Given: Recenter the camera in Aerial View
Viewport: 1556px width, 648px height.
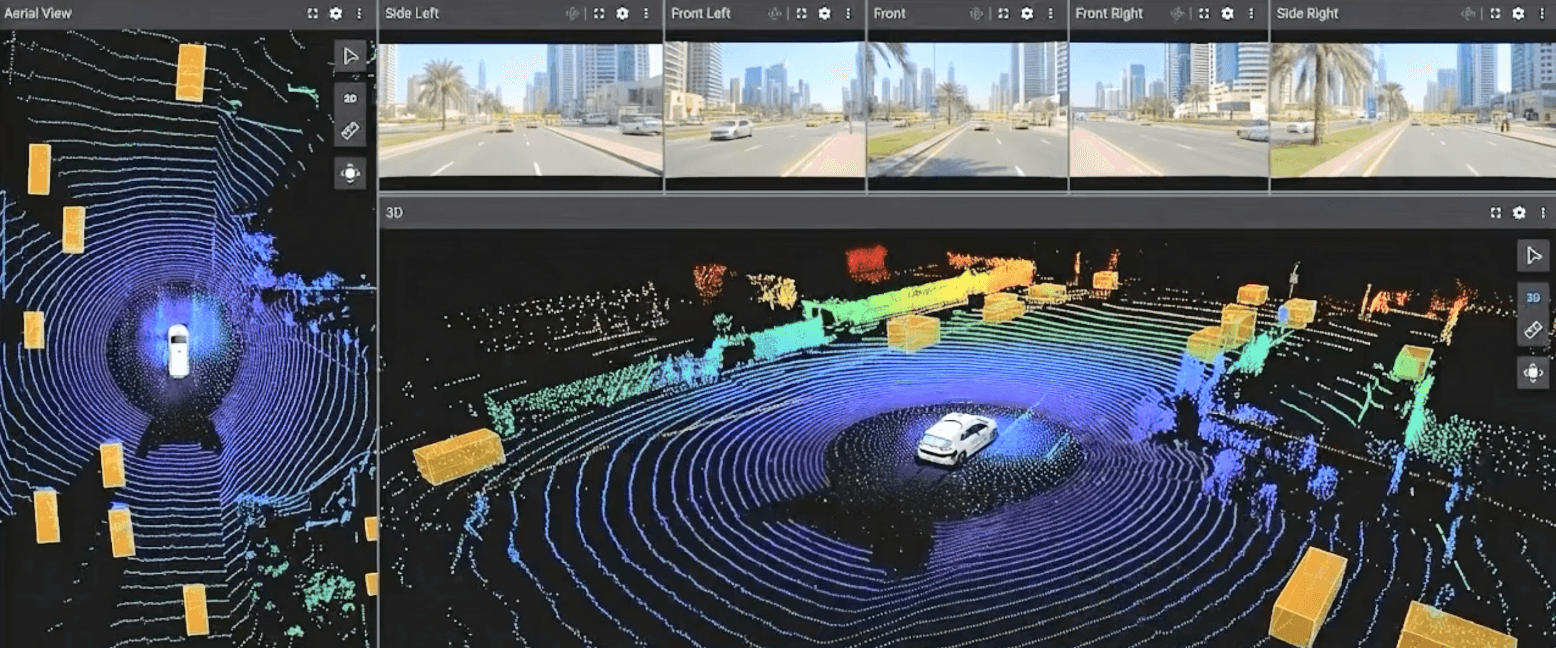Looking at the screenshot, I should (x=350, y=173).
